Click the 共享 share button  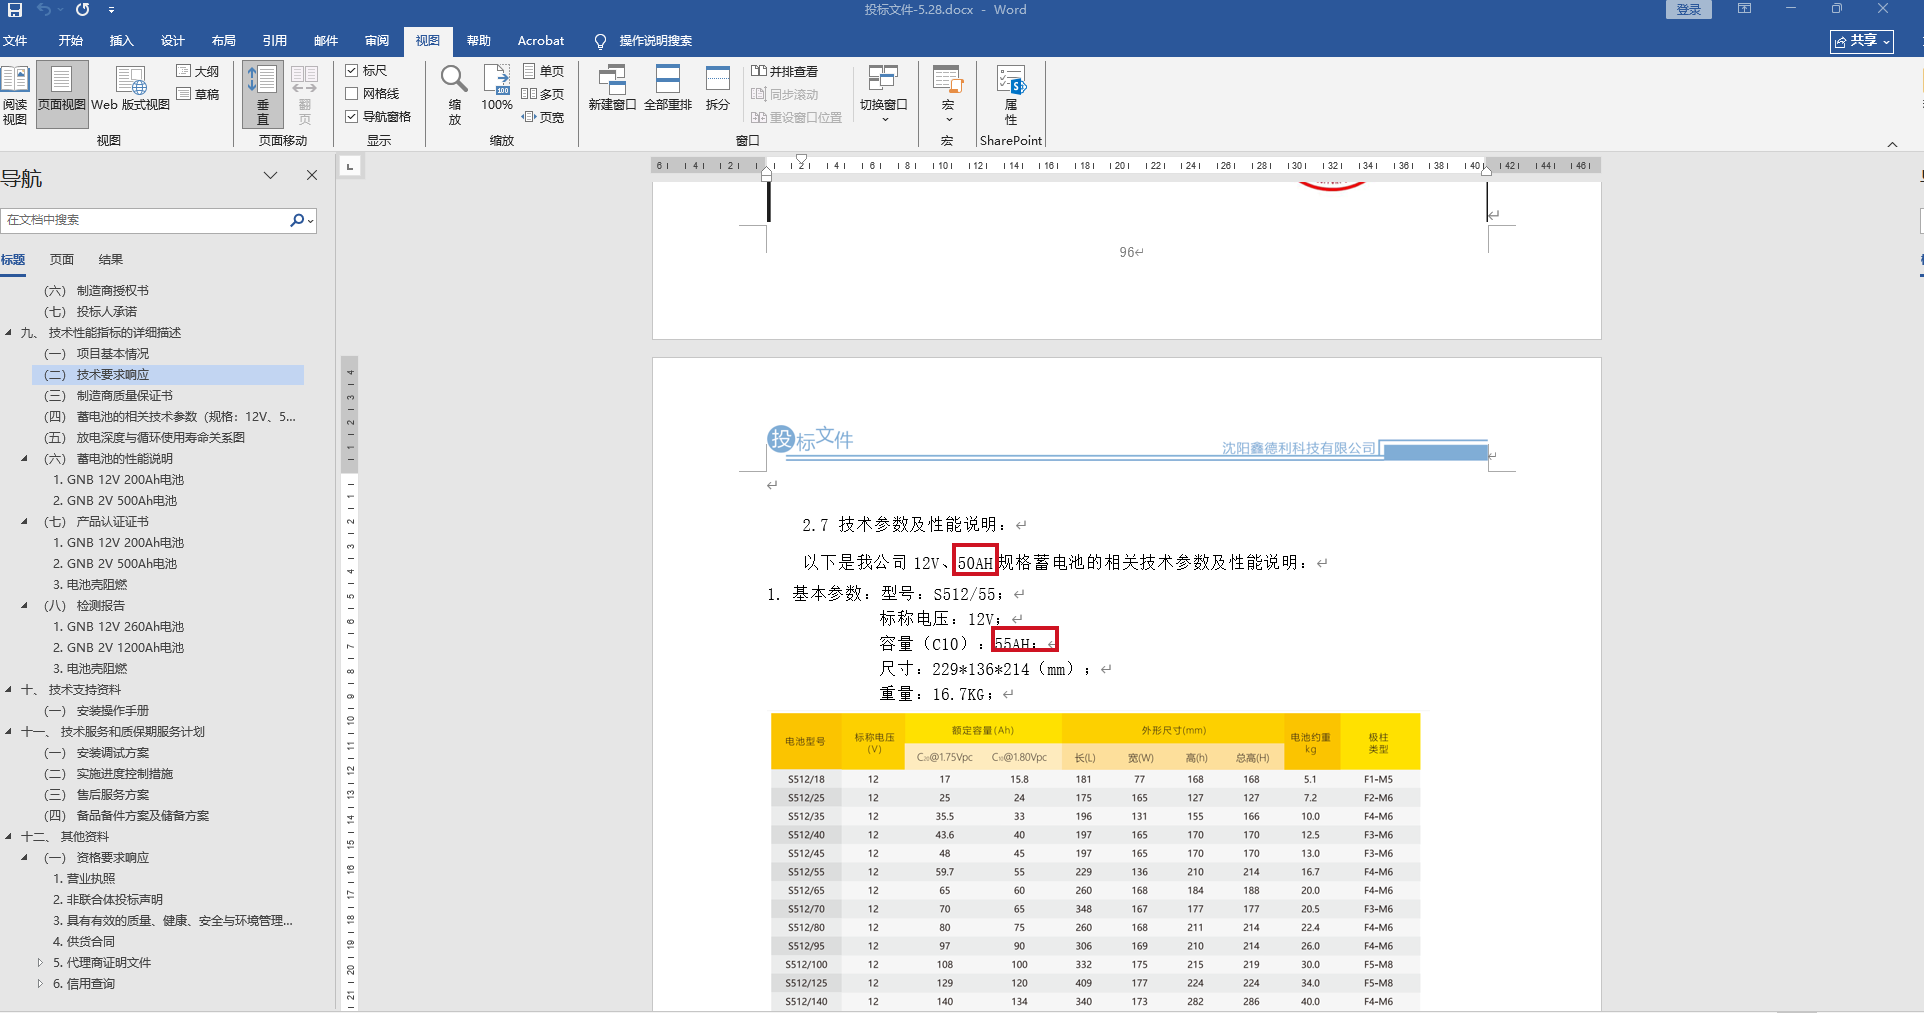tap(1861, 41)
